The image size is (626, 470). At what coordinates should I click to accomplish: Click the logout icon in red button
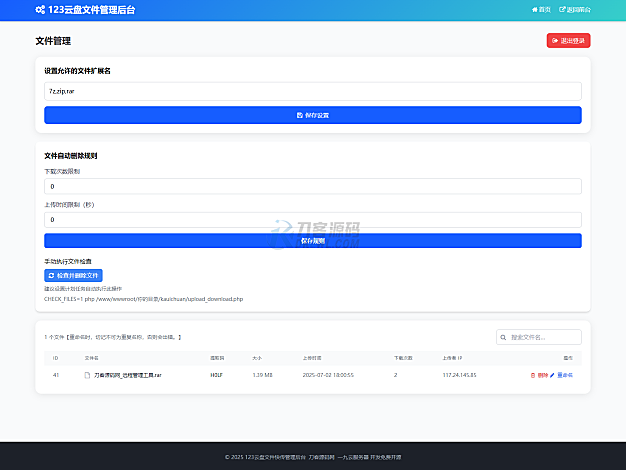point(555,41)
